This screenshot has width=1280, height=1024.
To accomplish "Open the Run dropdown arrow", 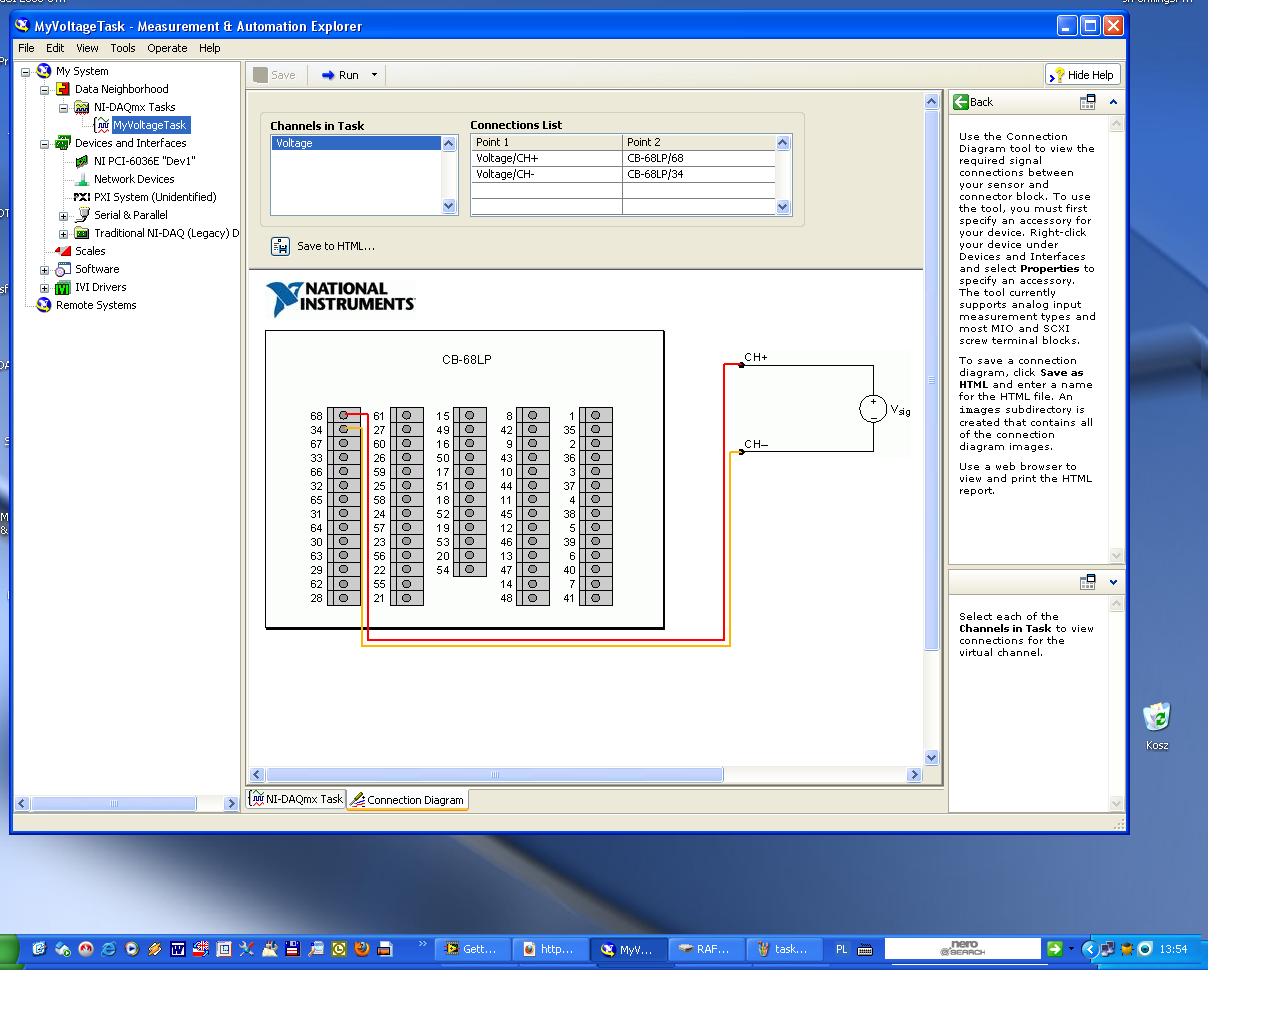I will [x=375, y=75].
